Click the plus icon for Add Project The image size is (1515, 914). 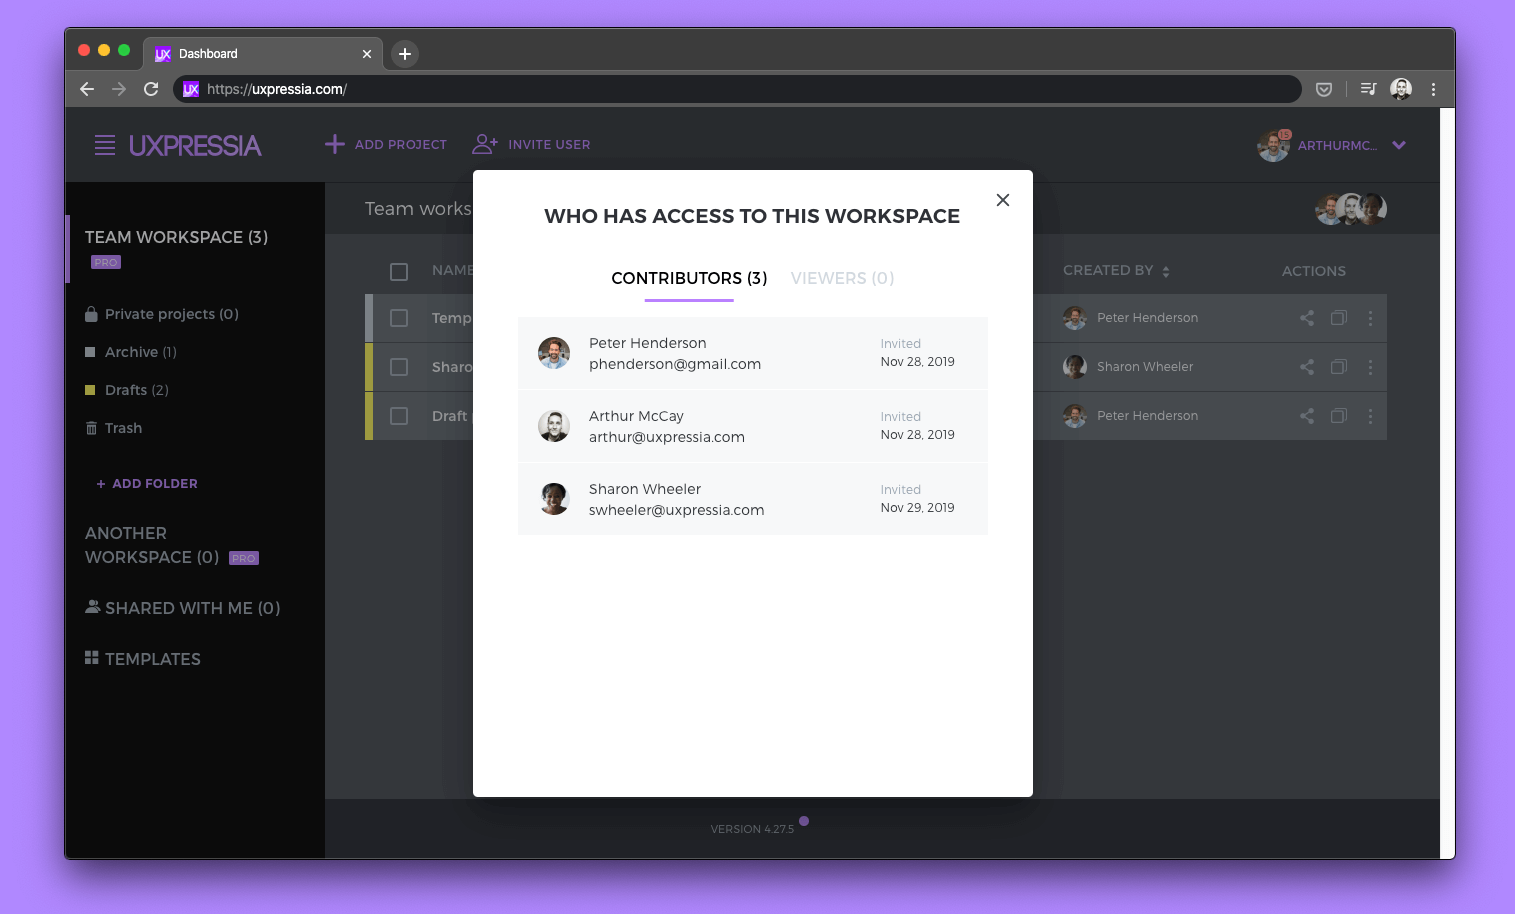pyautogui.click(x=335, y=144)
